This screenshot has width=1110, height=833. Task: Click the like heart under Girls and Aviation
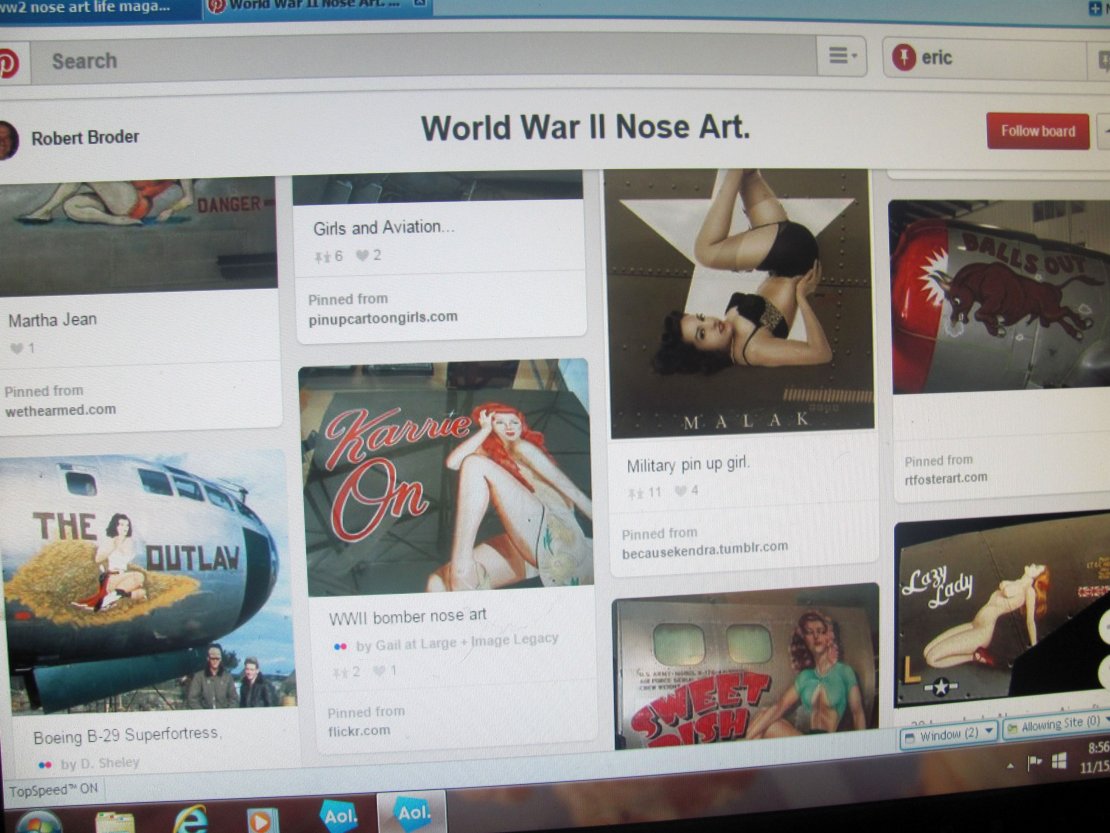pyautogui.click(x=362, y=255)
